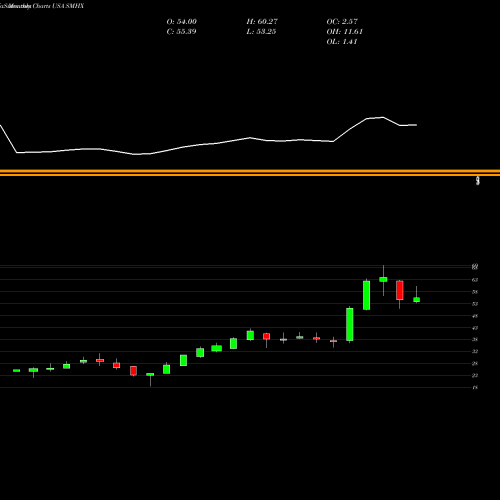Image resolution: width=500 pixels, height=500 pixels.
Task: Click the lowest price axis label 18
Action: pos(475,388)
